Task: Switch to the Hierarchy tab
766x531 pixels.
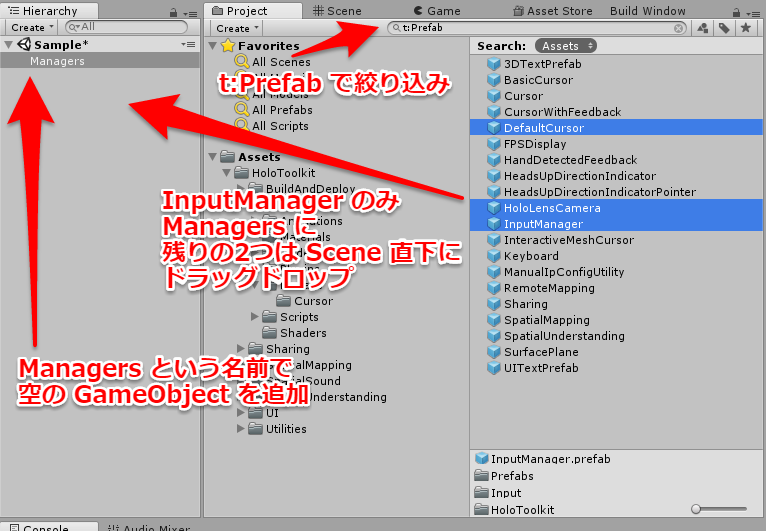Action: 49,11
